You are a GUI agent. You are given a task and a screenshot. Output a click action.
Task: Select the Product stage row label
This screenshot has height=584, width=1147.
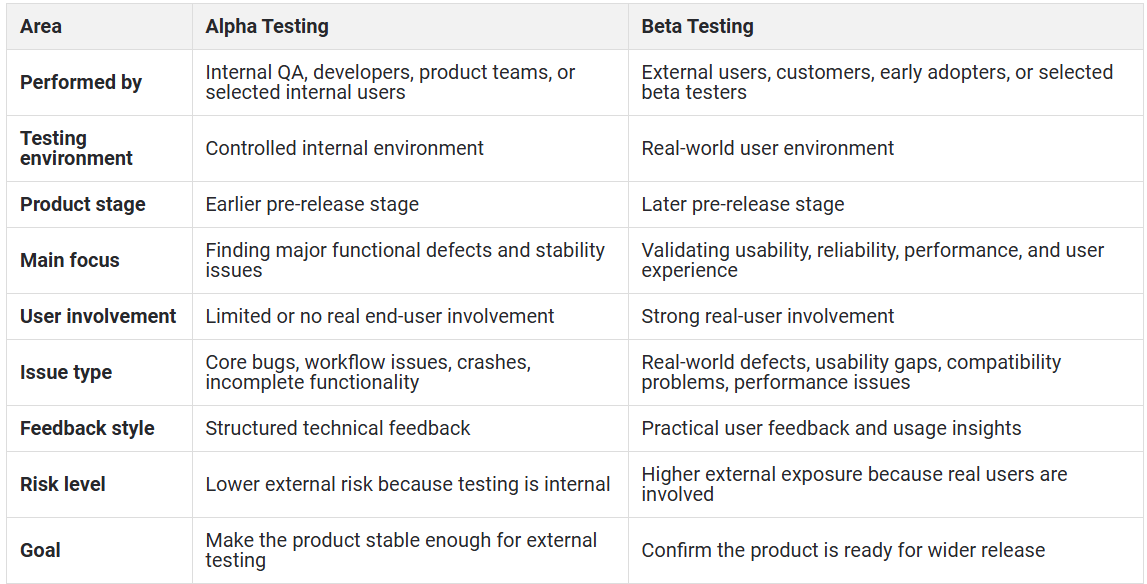pyautogui.click(x=83, y=204)
